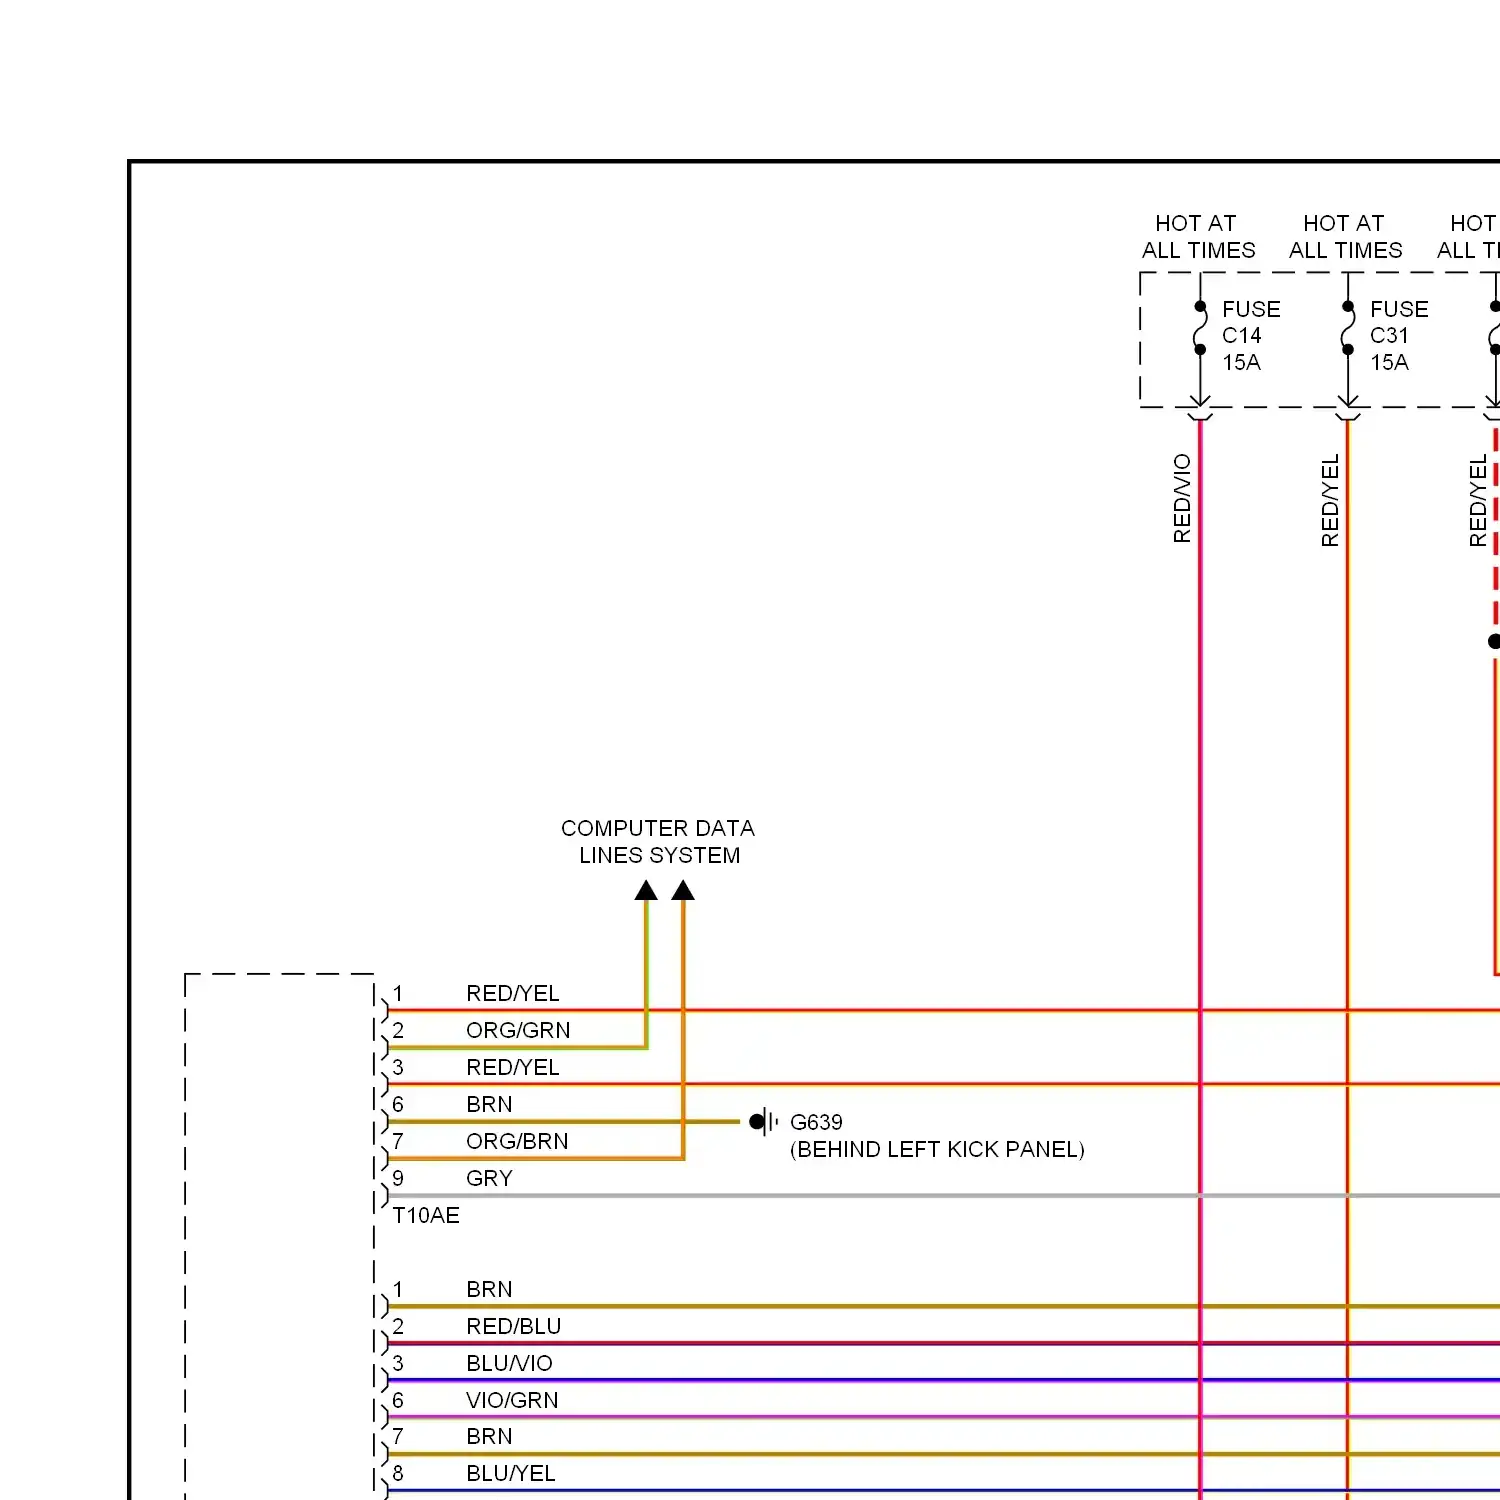
Task: Click the BLU/VIO wire label
Action: point(509,1363)
